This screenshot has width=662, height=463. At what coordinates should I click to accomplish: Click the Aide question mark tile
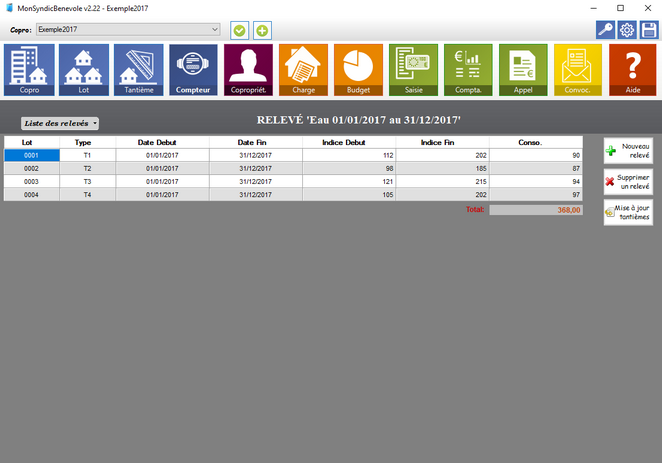632,70
